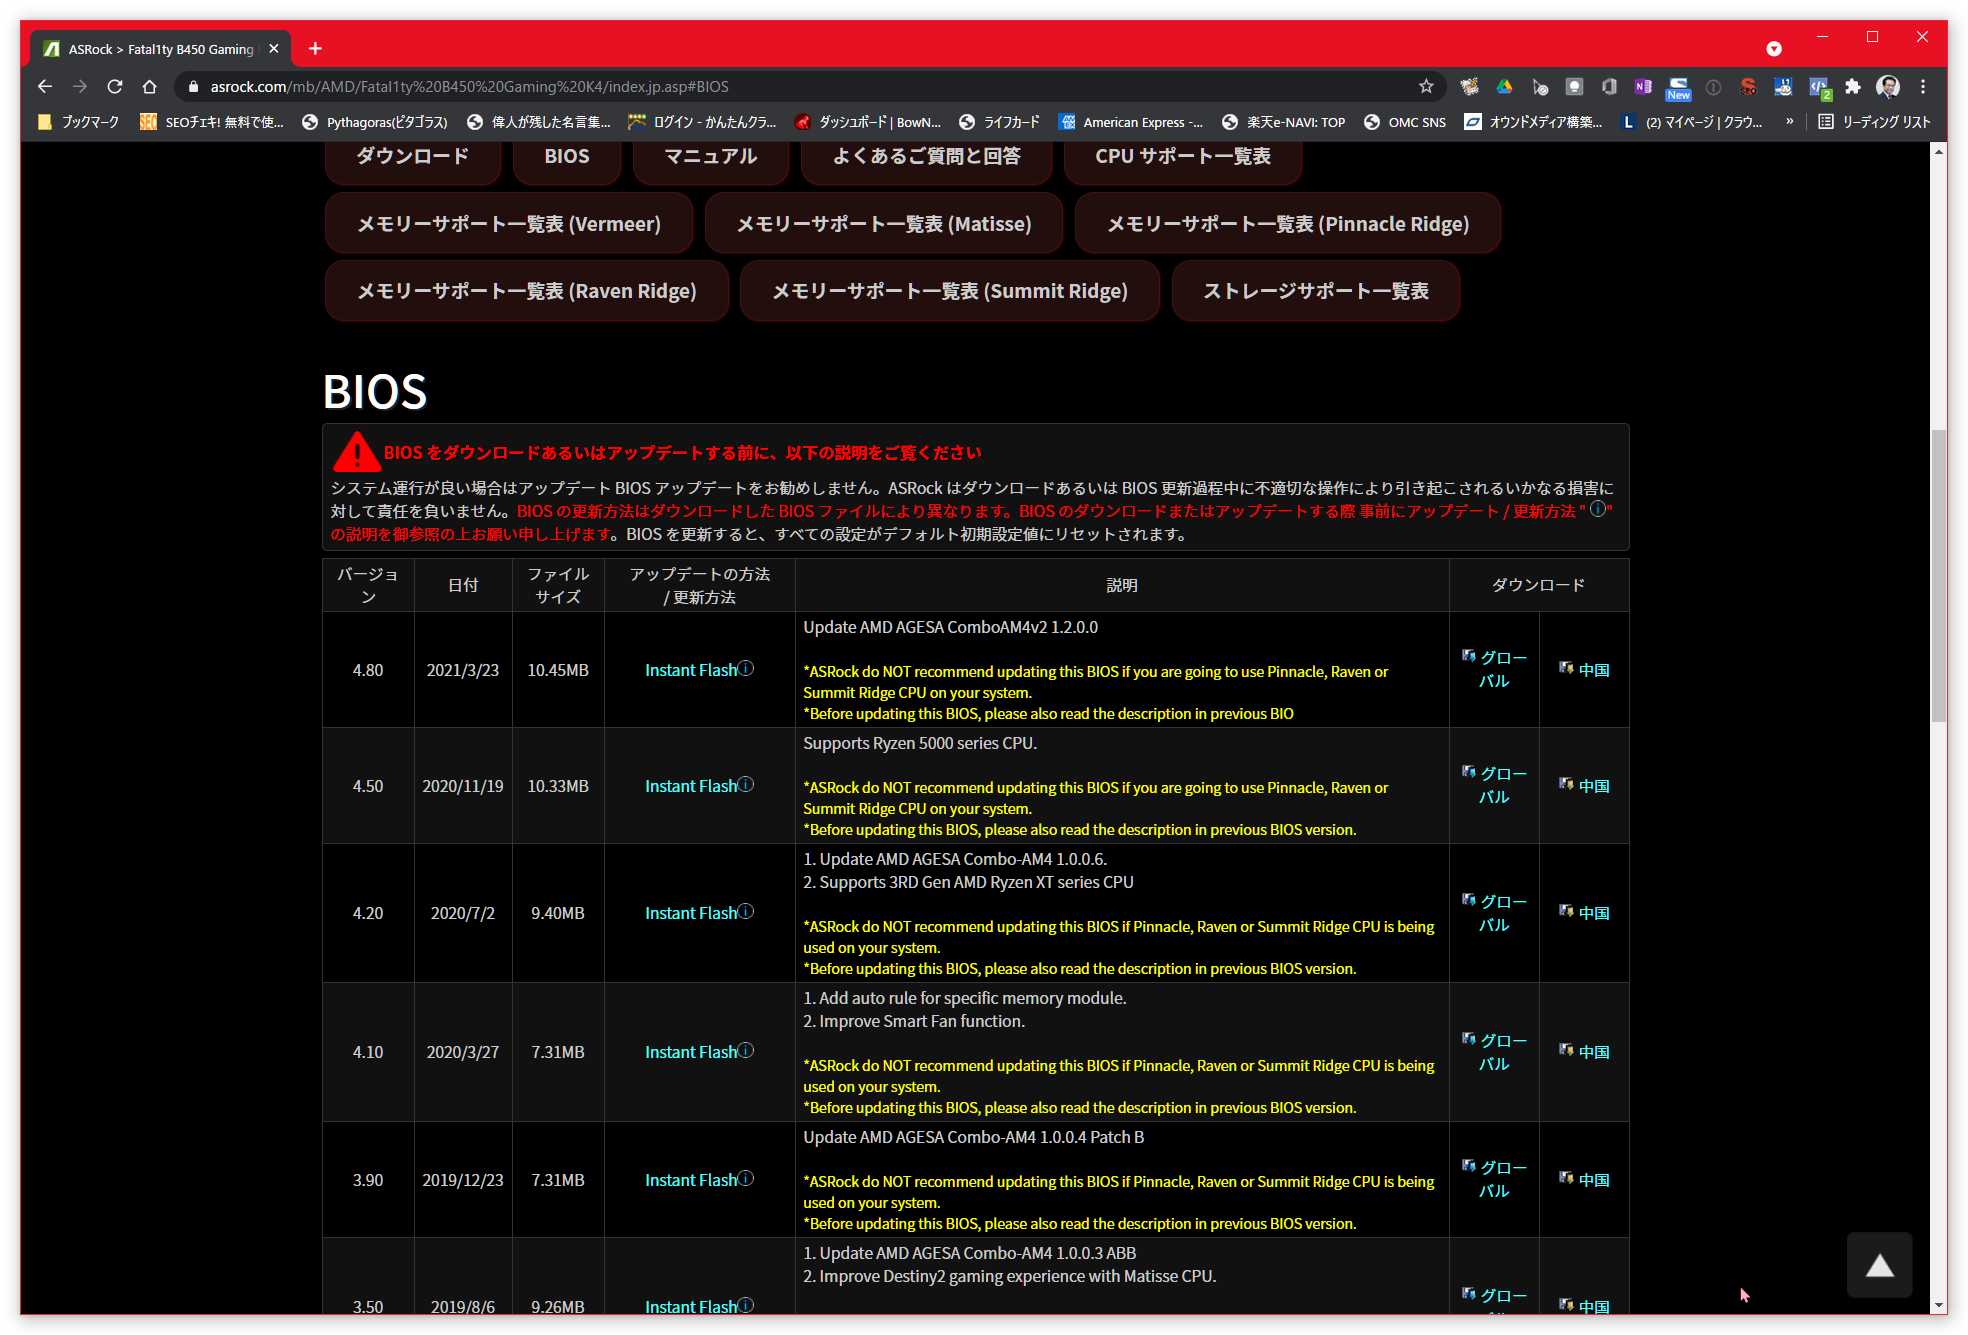Open the よくあるご質問と回答 tab

926,157
